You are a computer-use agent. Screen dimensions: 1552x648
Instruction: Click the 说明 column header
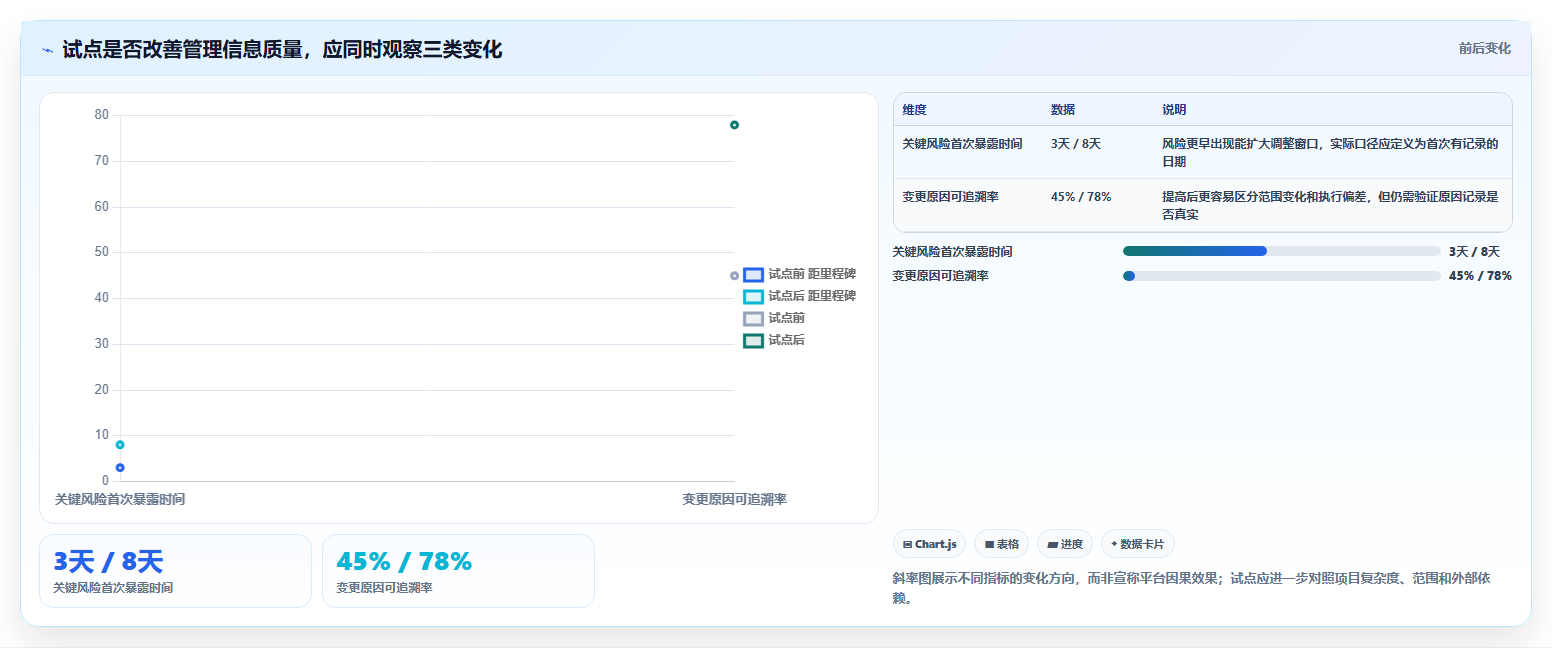pos(1173,109)
